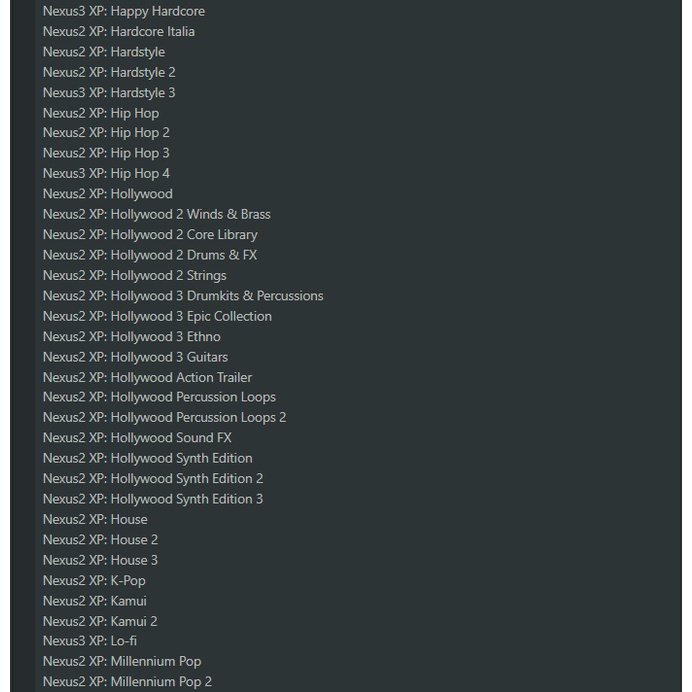Viewport: 692px width, 692px height.
Task: Select Hollywood 2 Core Library
Action: pos(150,234)
